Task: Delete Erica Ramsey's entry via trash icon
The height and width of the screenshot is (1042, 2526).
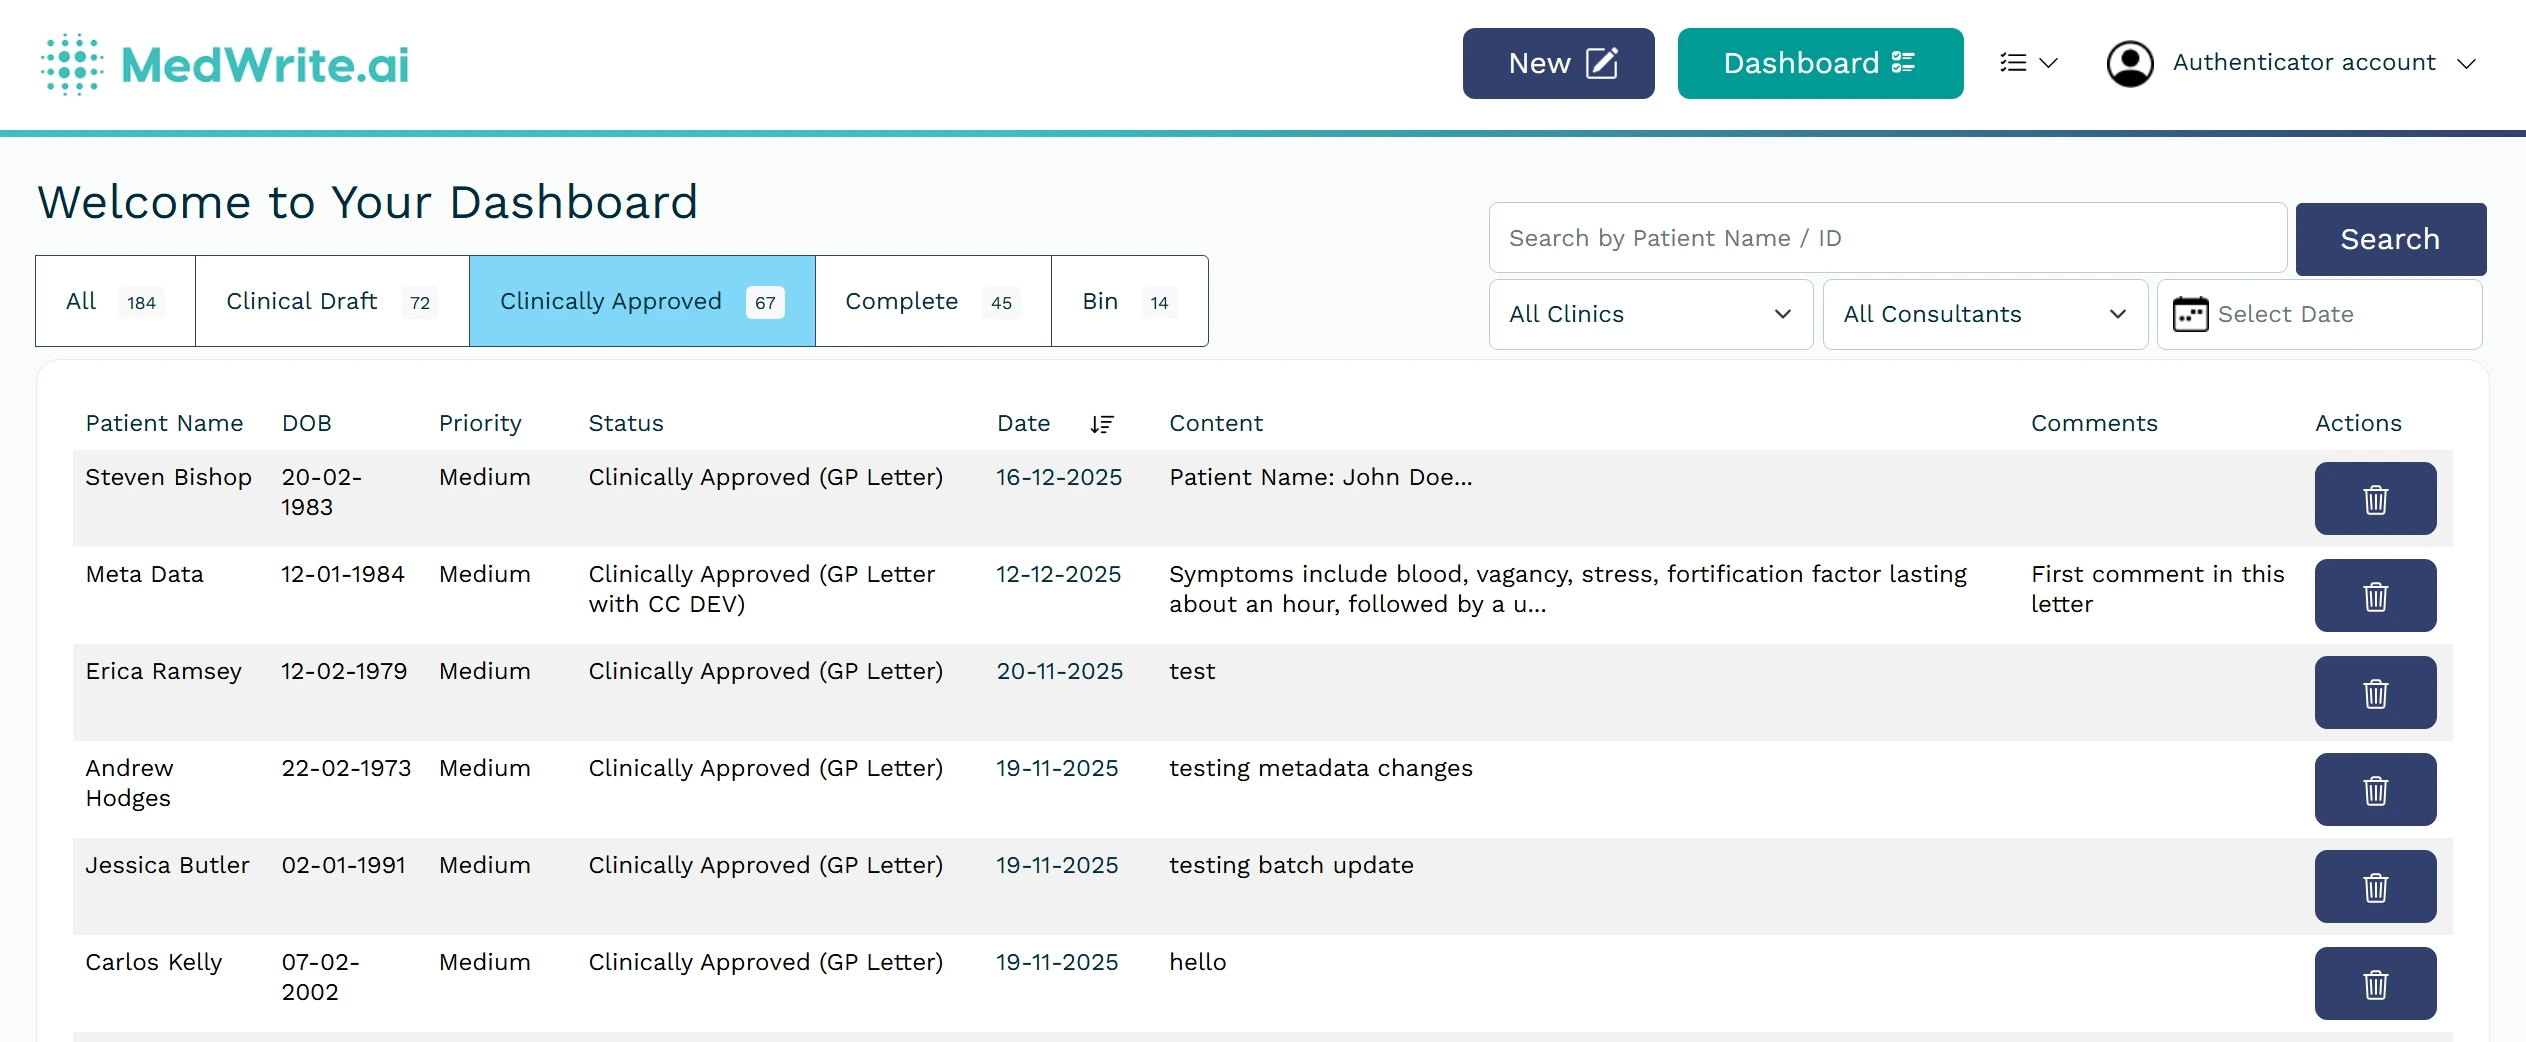Action: [x=2376, y=692]
